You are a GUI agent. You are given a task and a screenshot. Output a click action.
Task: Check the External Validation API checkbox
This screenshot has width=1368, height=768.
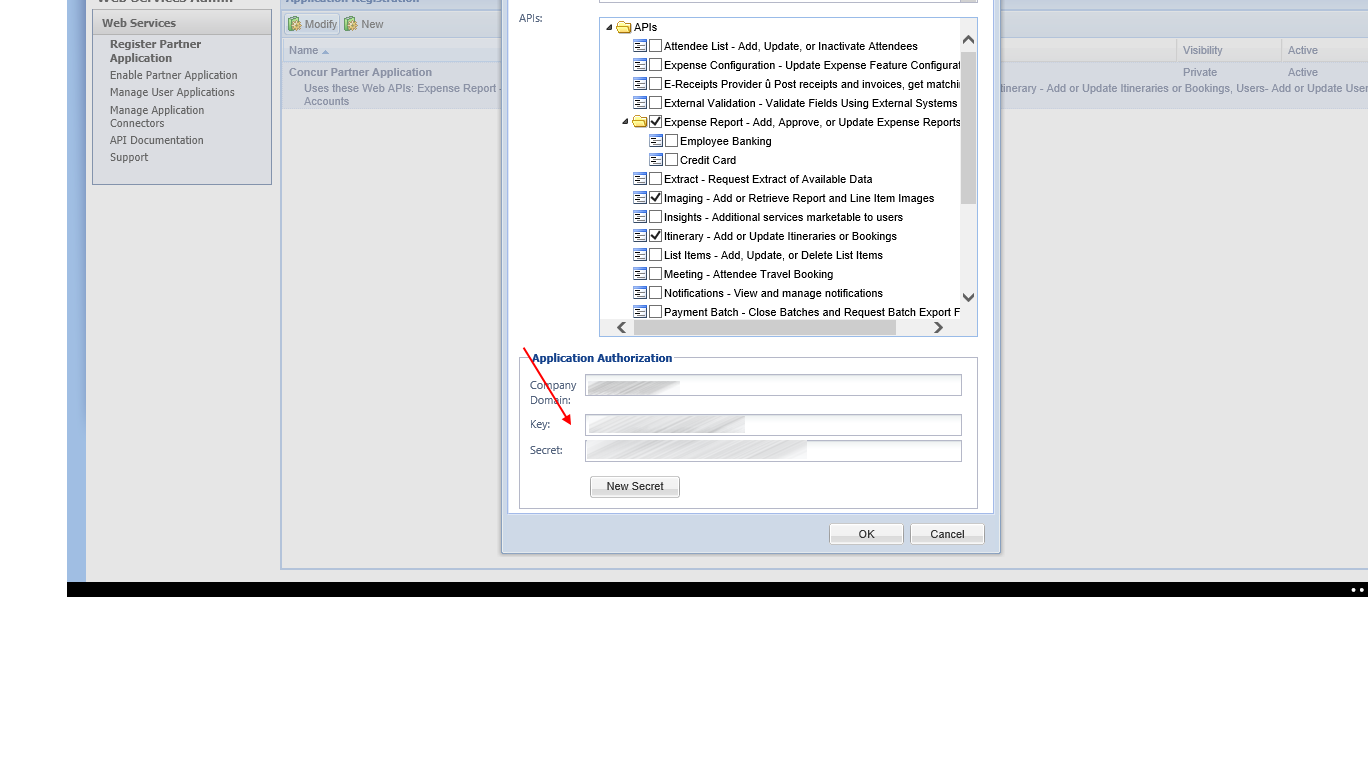[656, 103]
